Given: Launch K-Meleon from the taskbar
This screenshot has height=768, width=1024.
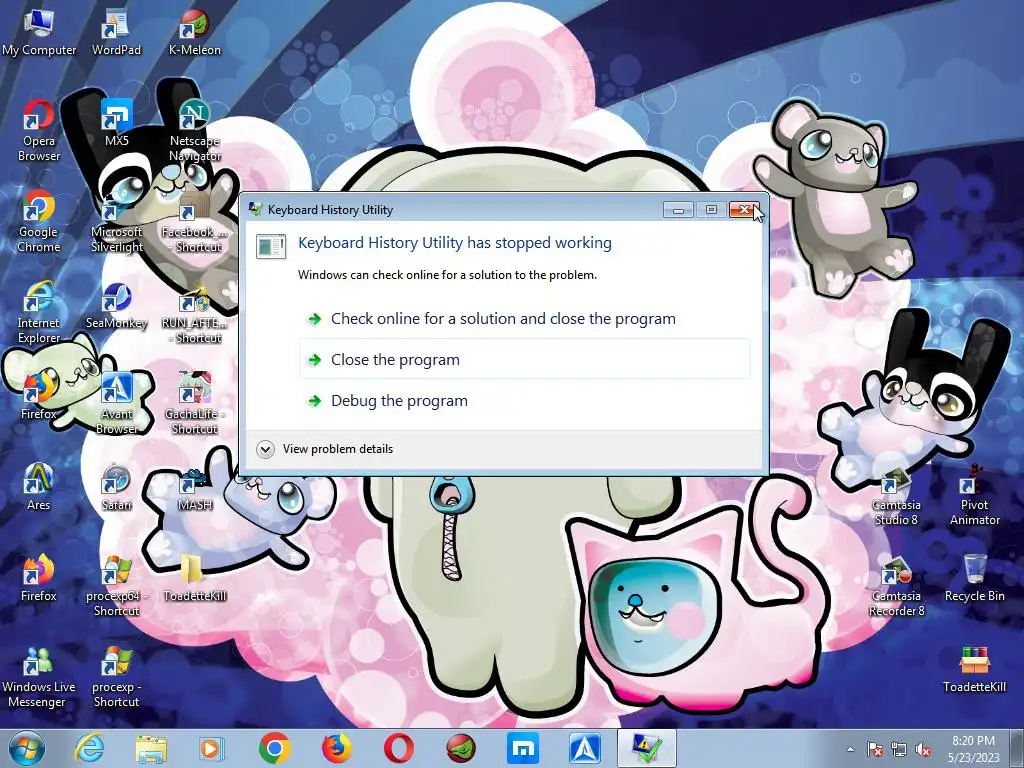Looking at the screenshot, I should [460, 748].
